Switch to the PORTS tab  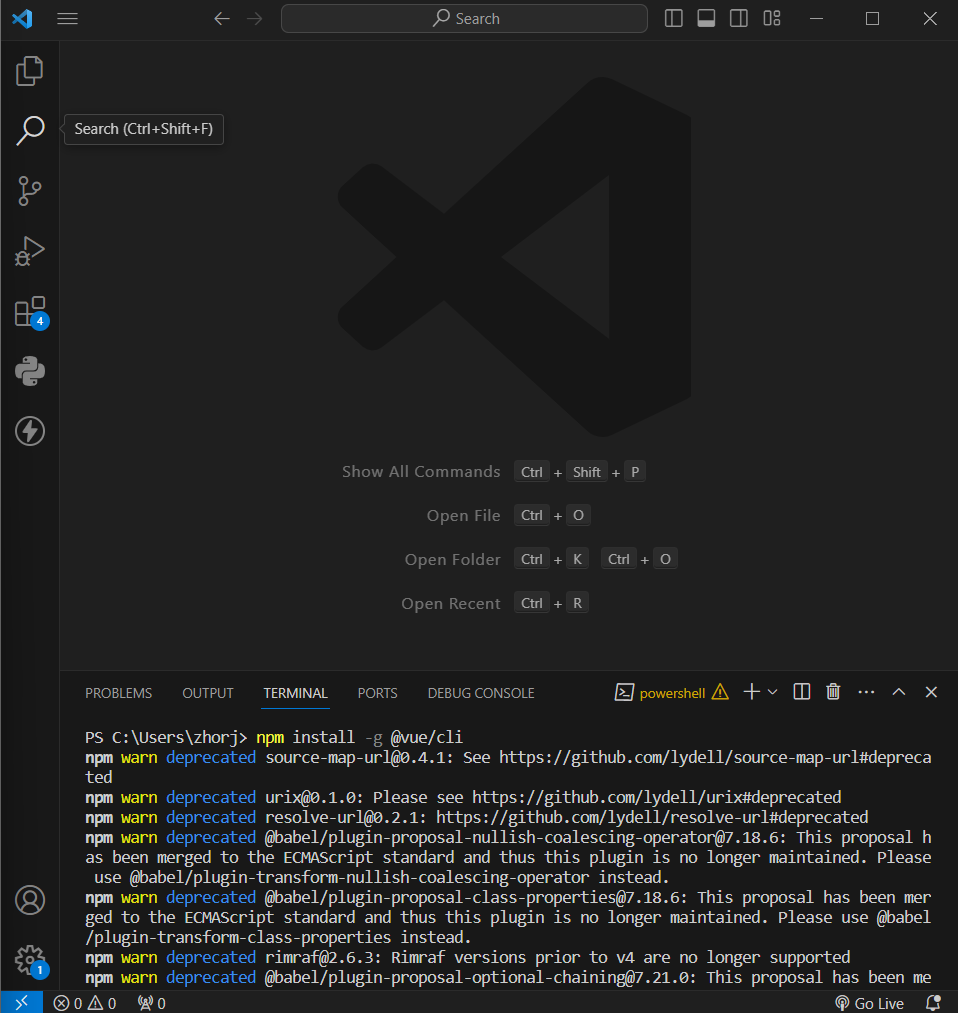click(x=377, y=693)
